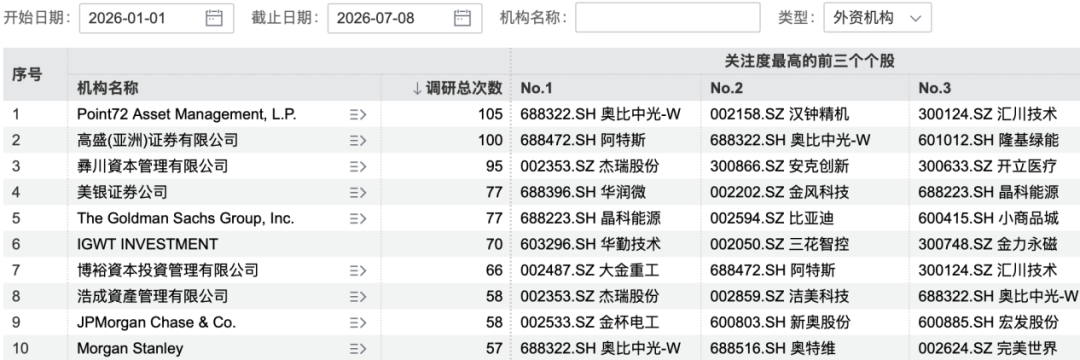Select 浩成資產管理有限公司 institution name
The height and width of the screenshot is (360, 1080).
coord(152,296)
